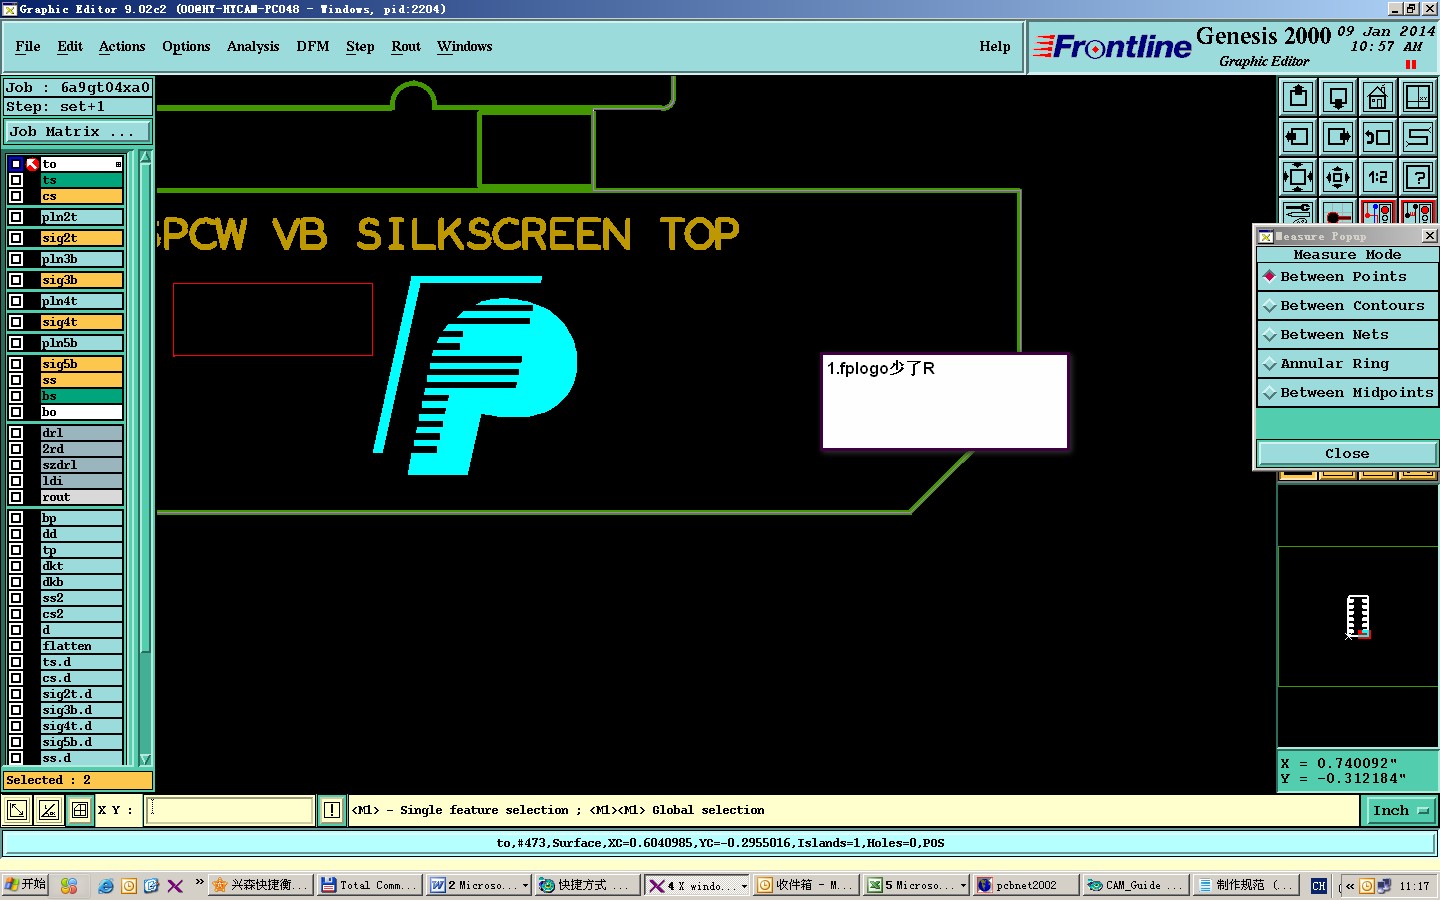This screenshot has width=1440, height=900.
Task: Click the home view icon
Action: click(x=1378, y=97)
